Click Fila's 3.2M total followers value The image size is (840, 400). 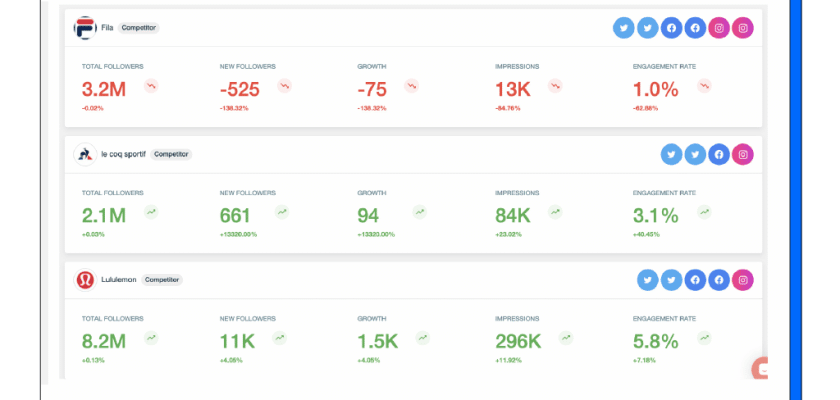point(103,89)
